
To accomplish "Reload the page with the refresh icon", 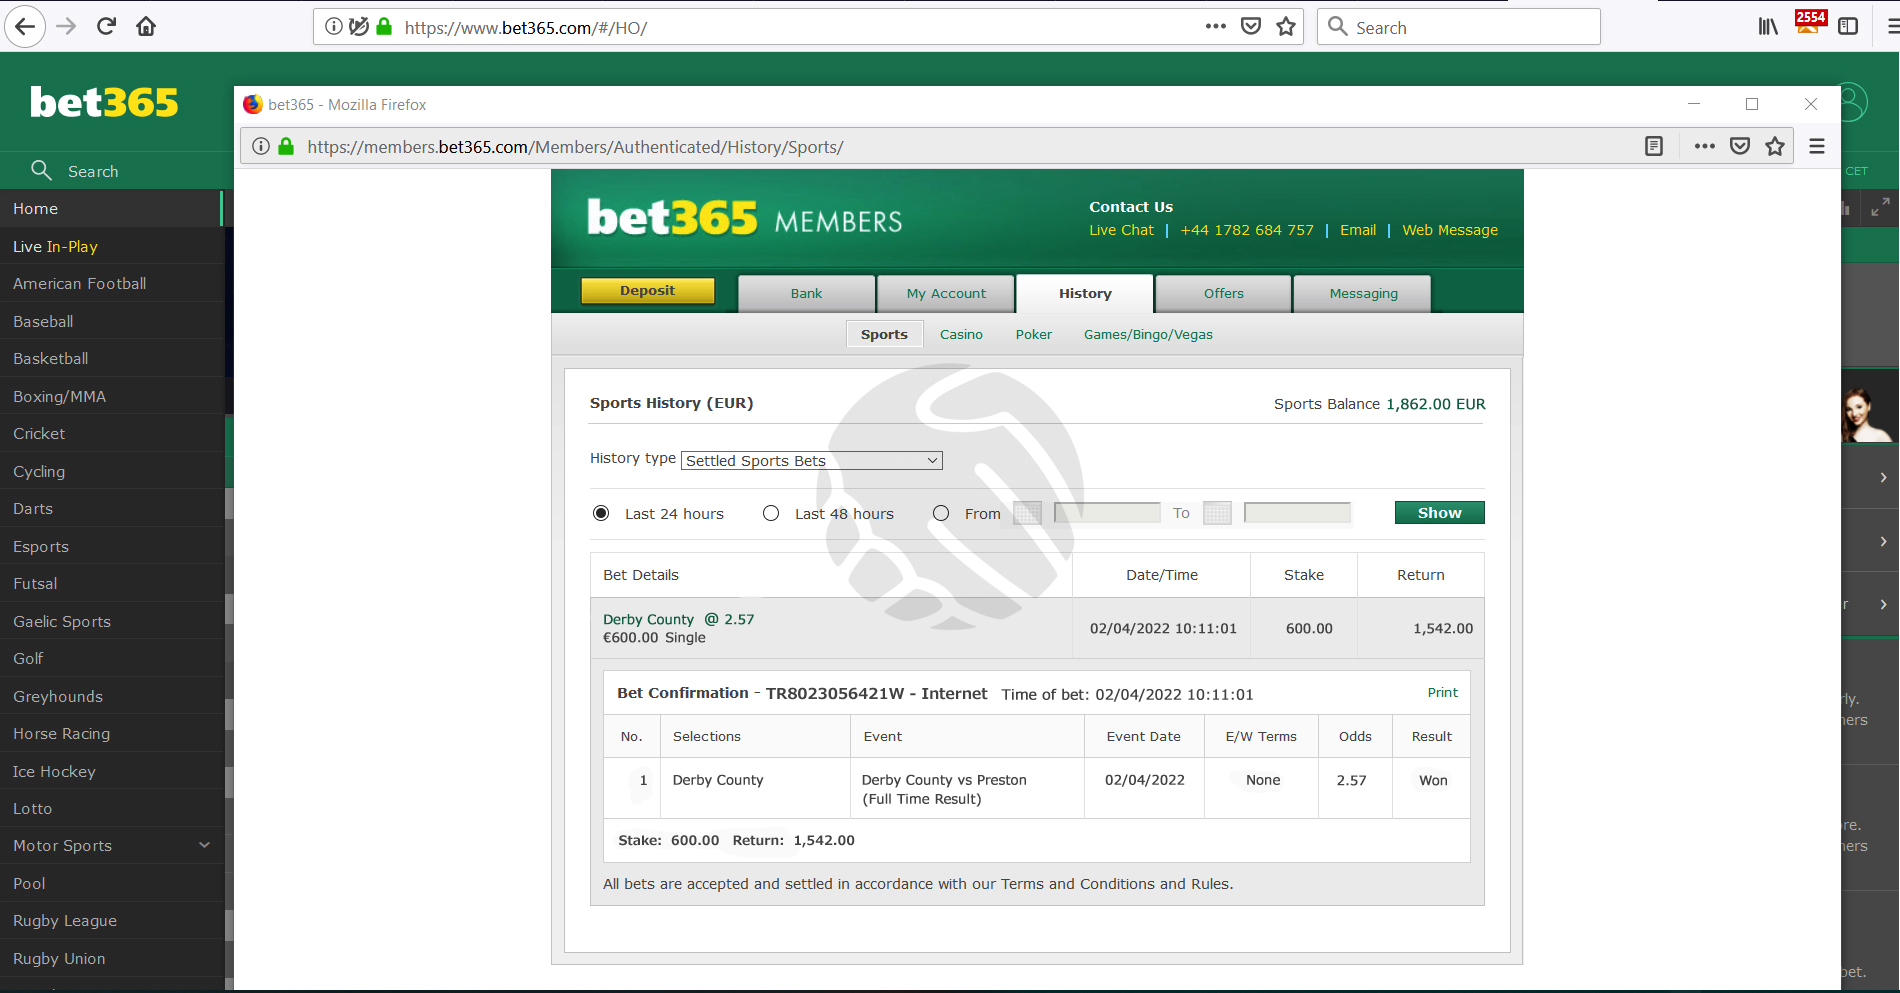I will [106, 27].
